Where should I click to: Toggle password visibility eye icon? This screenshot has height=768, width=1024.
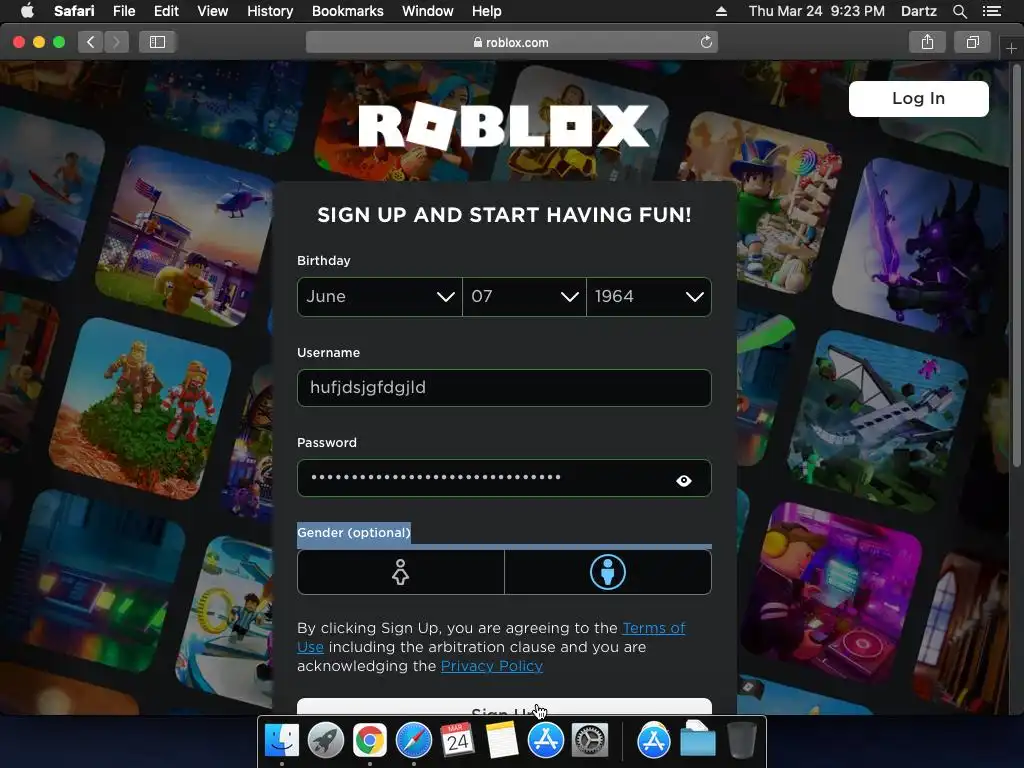(684, 481)
